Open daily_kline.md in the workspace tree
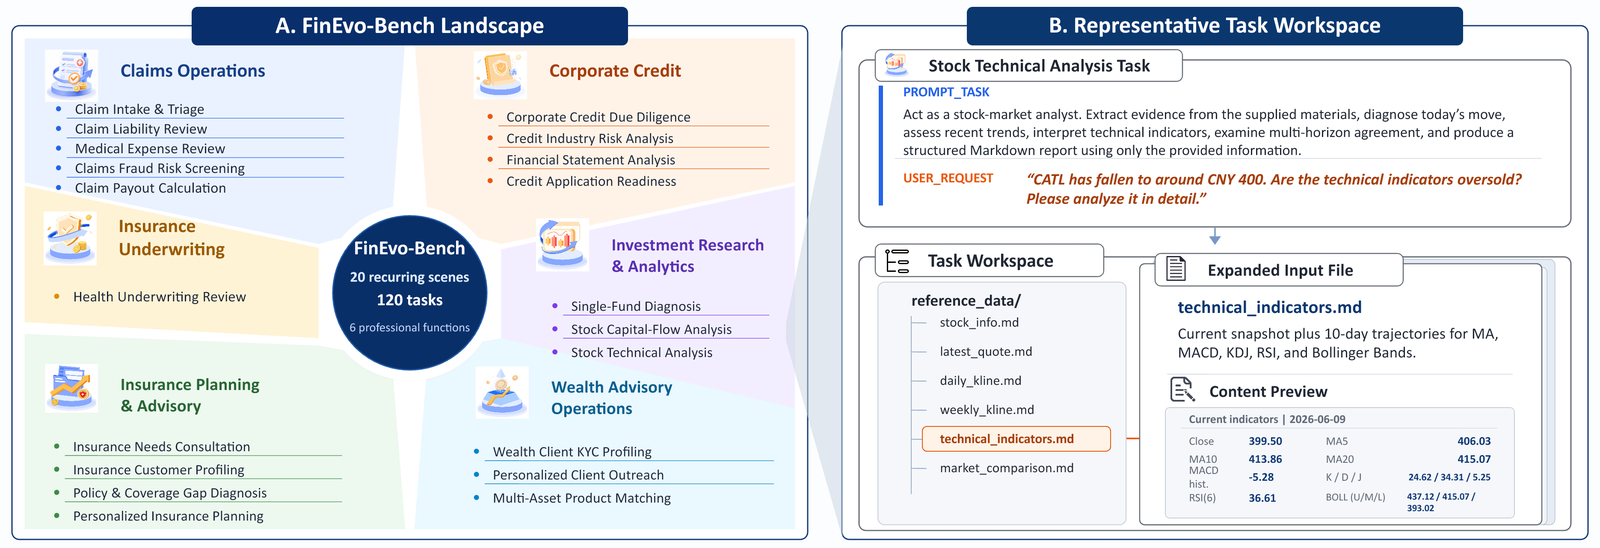 point(980,381)
